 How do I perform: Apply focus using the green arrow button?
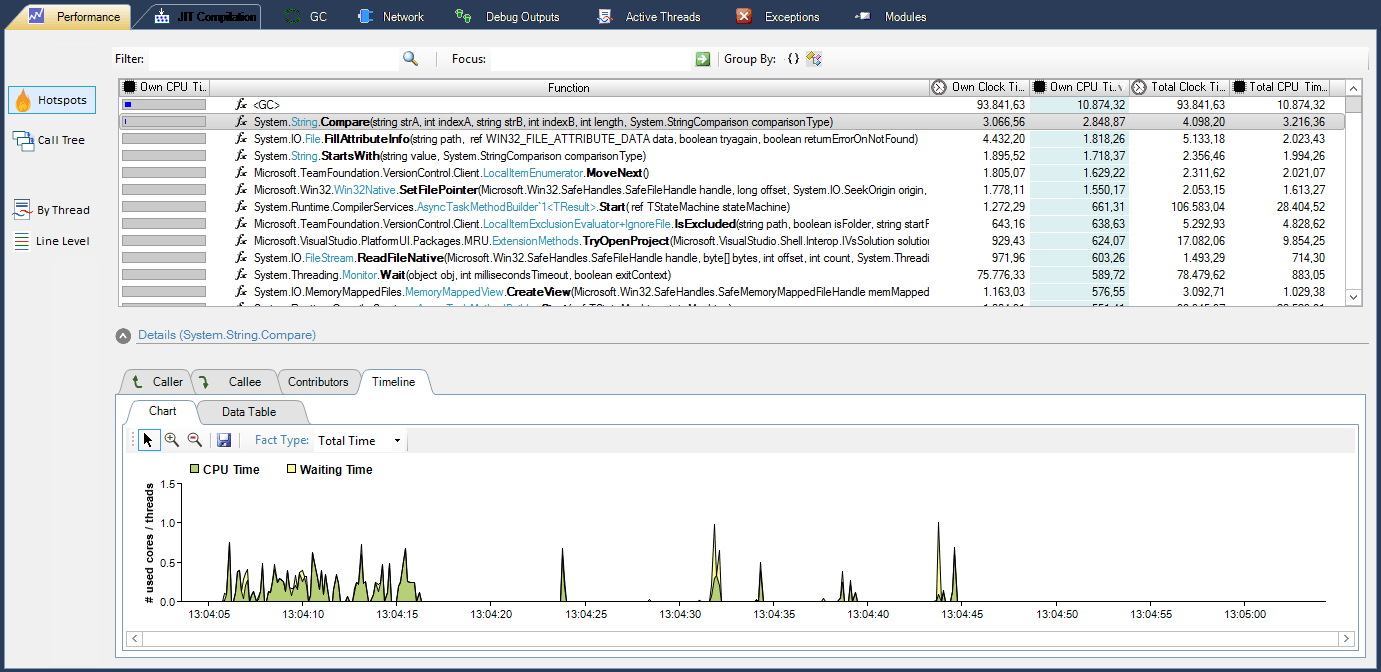pyautogui.click(x=703, y=59)
